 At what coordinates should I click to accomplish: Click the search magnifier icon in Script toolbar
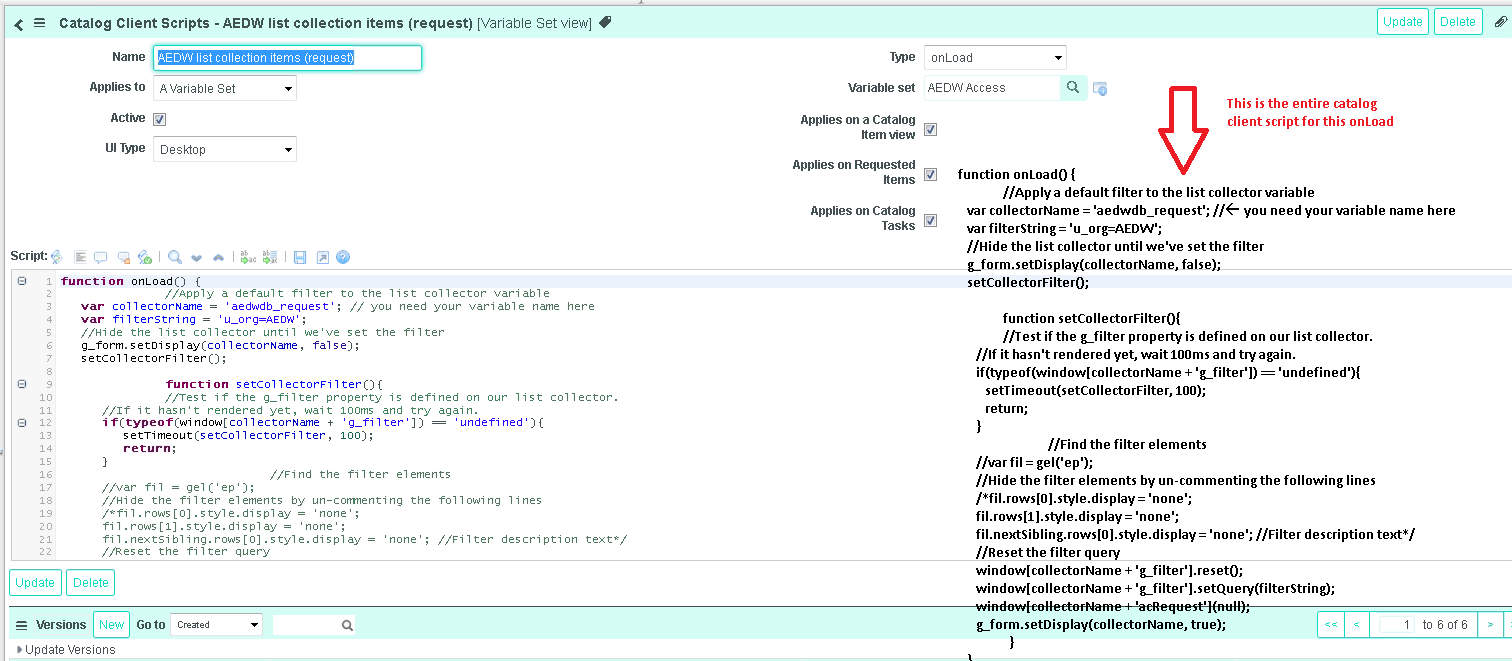point(175,257)
